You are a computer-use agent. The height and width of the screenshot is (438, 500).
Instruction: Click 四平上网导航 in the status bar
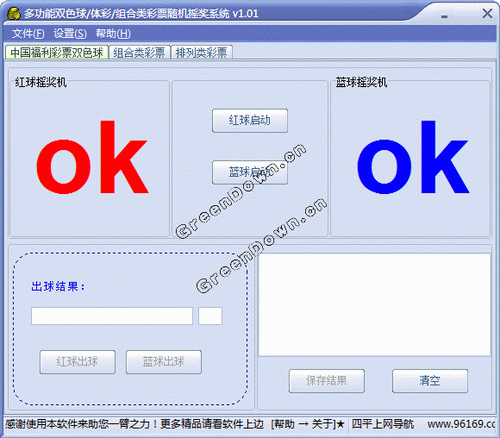[383, 424]
